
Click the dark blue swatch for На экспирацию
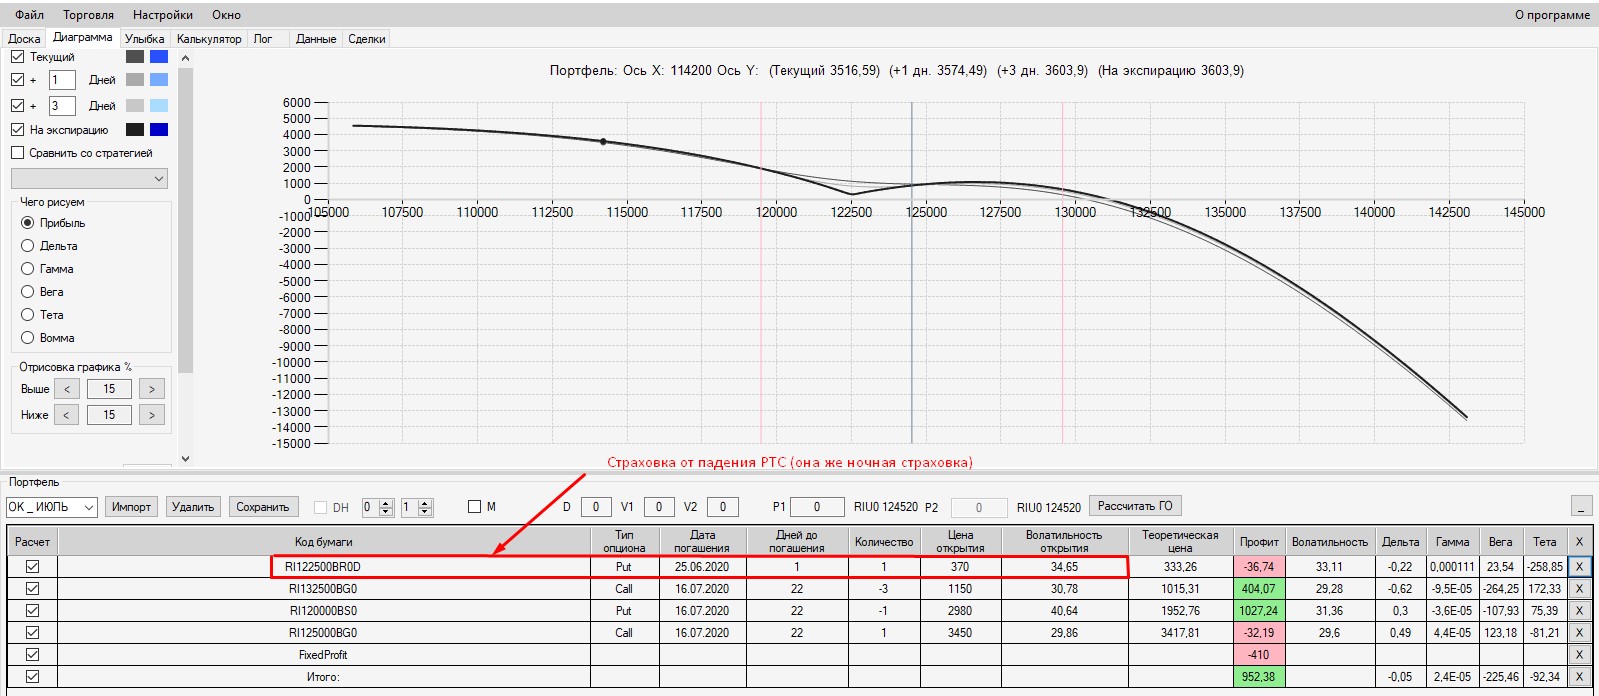click(159, 130)
